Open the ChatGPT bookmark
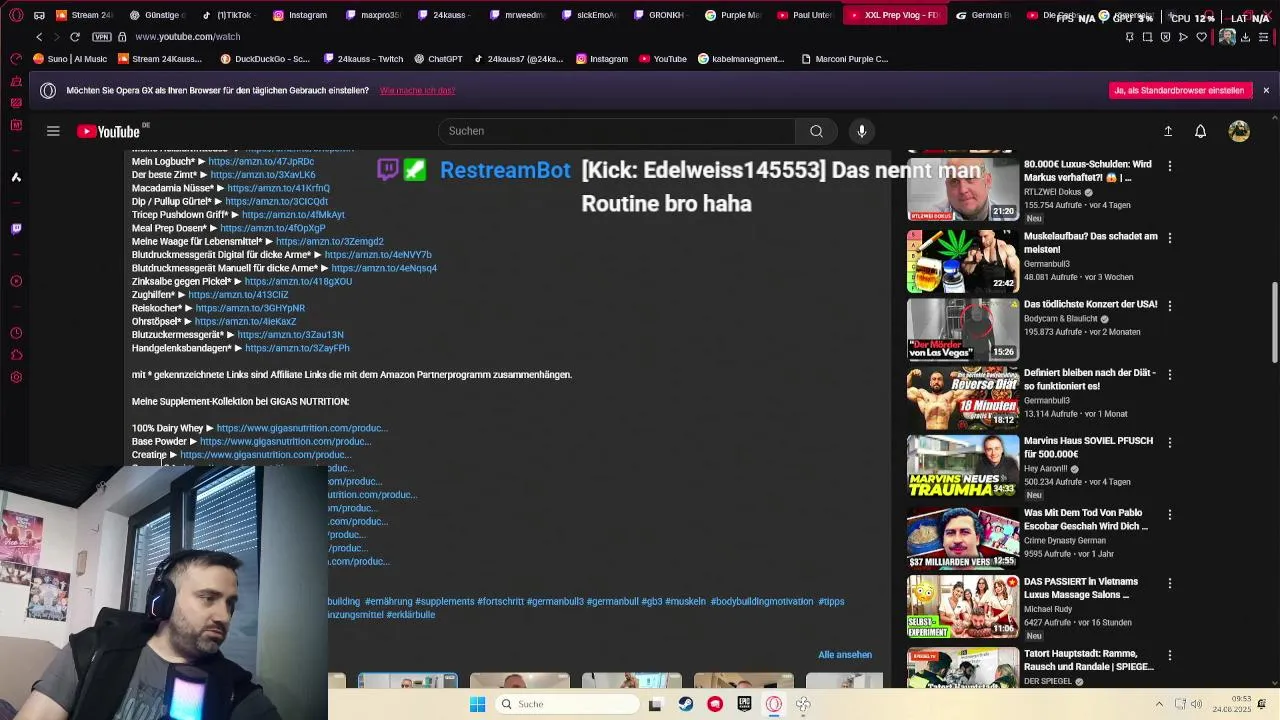The height and width of the screenshot is (720, 1280). pyautogui.click(x=438, y=59)
